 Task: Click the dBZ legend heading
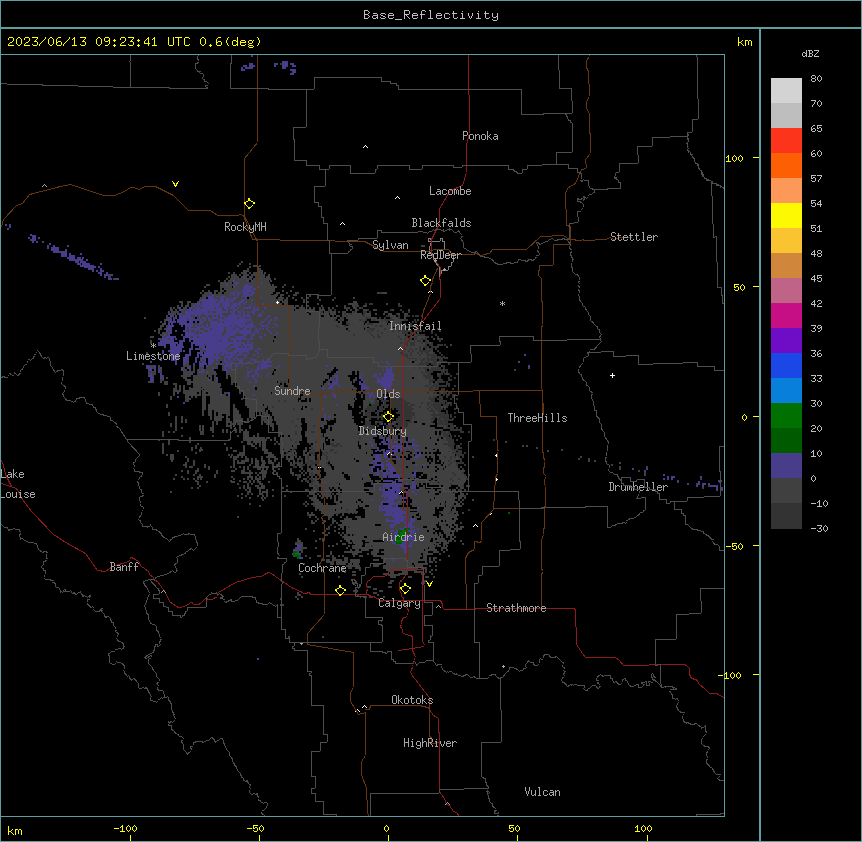point(810,53)
